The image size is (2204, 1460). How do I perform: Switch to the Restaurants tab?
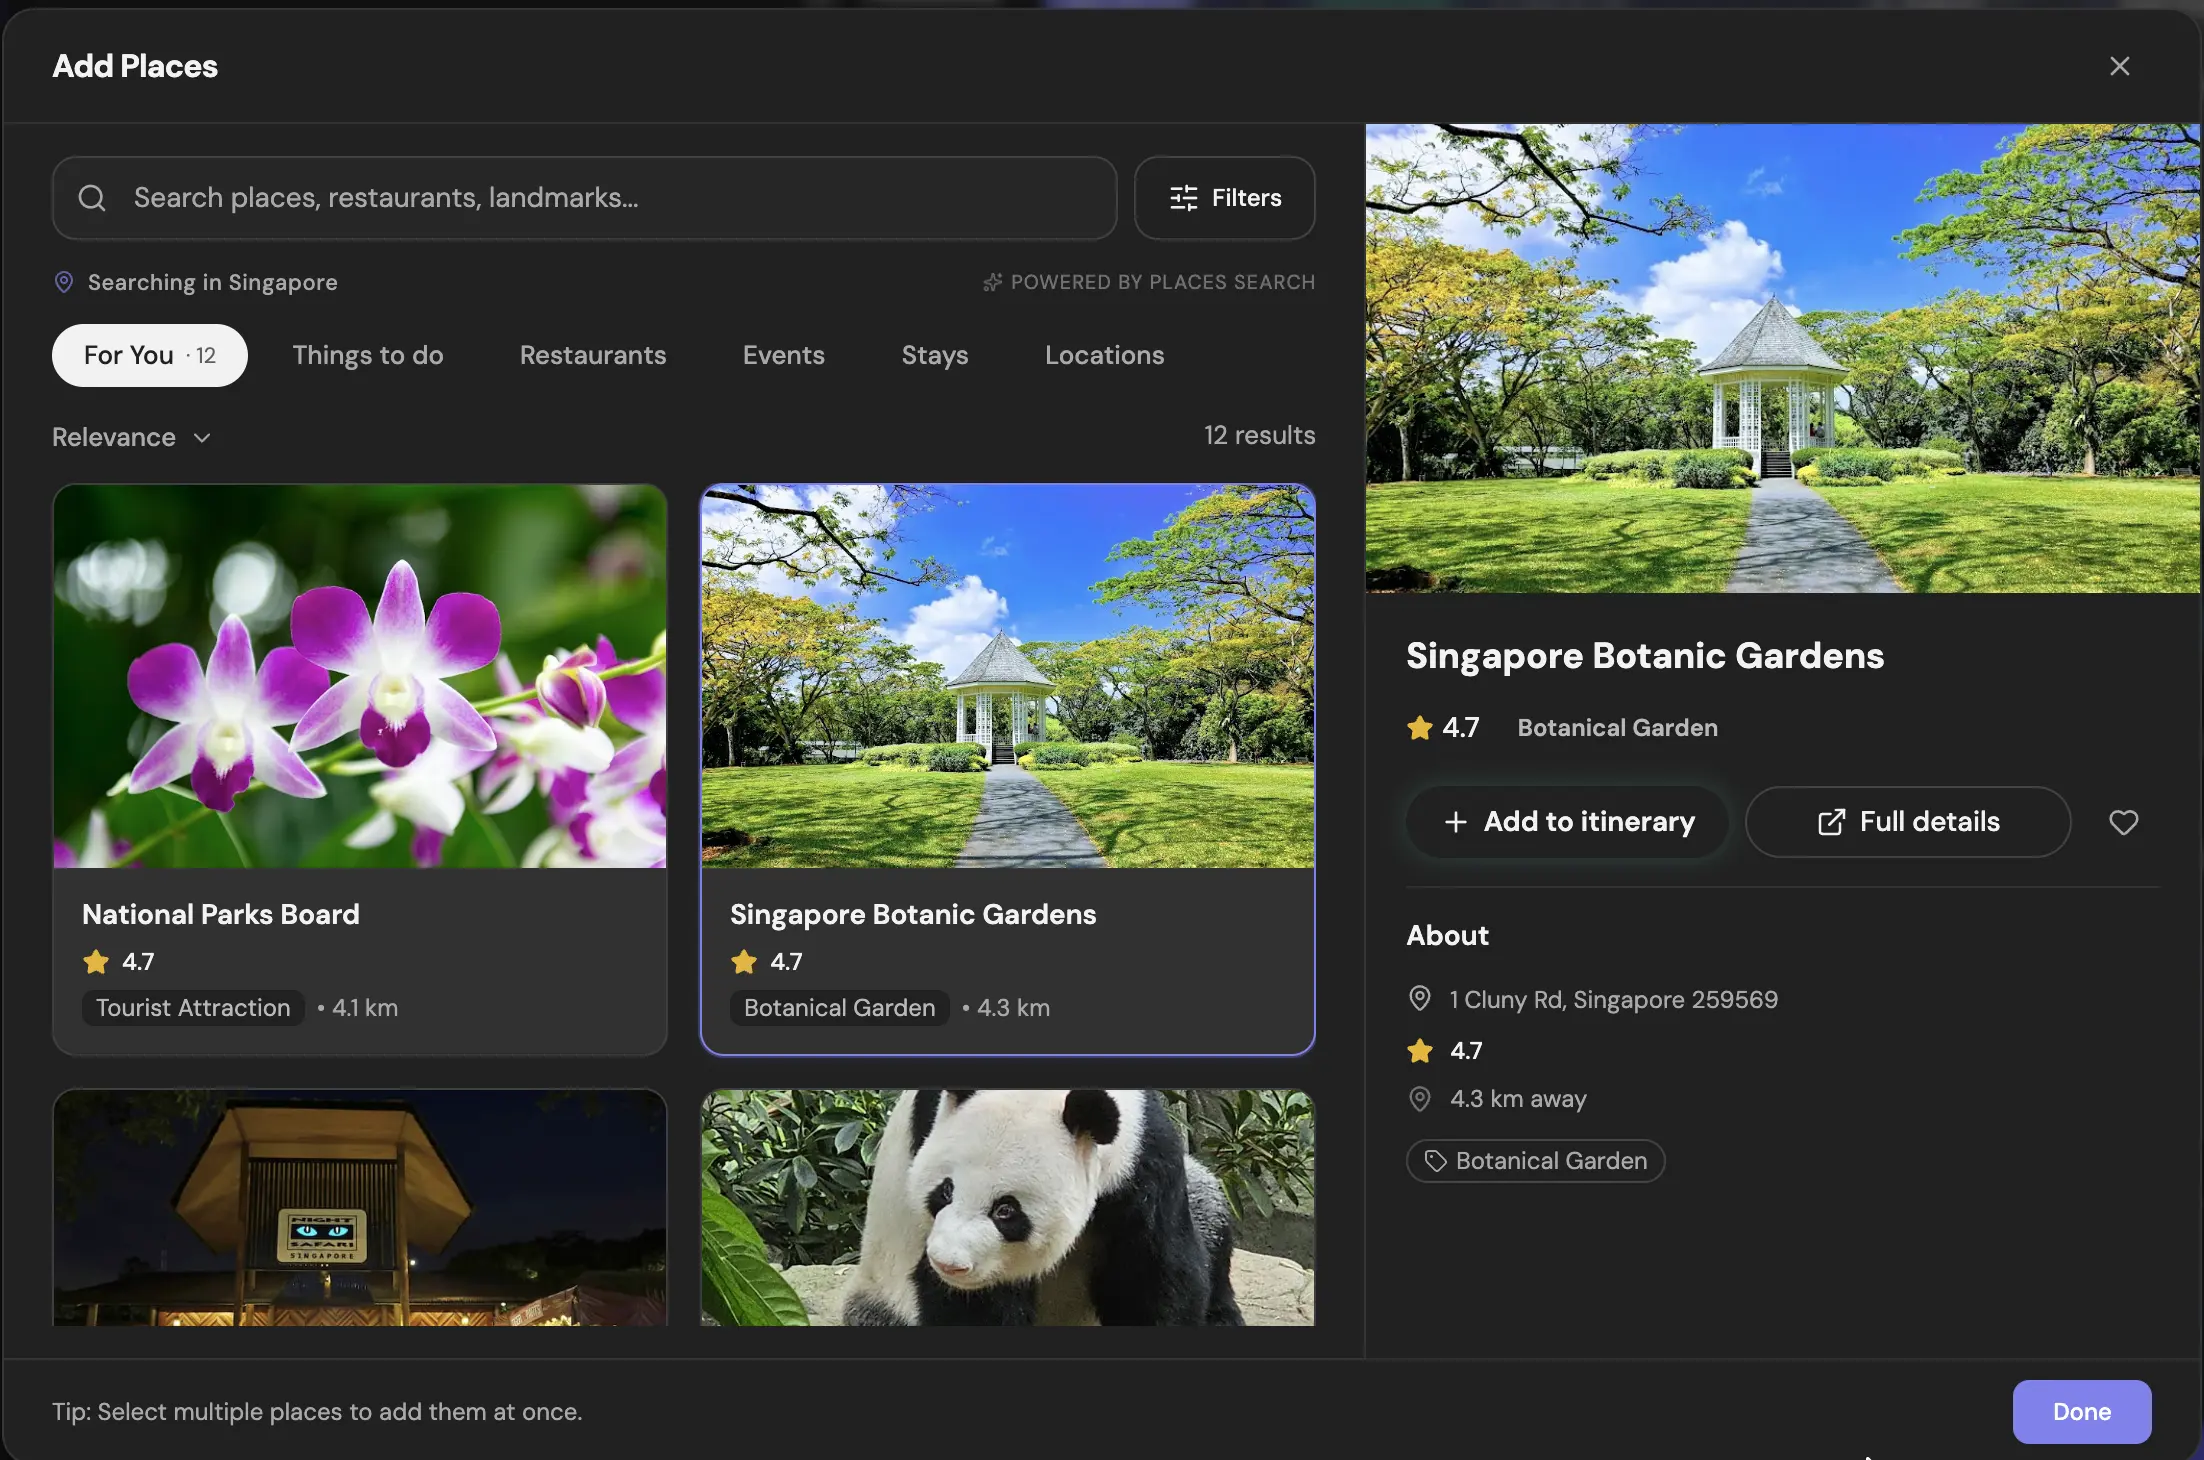(593, 355)
